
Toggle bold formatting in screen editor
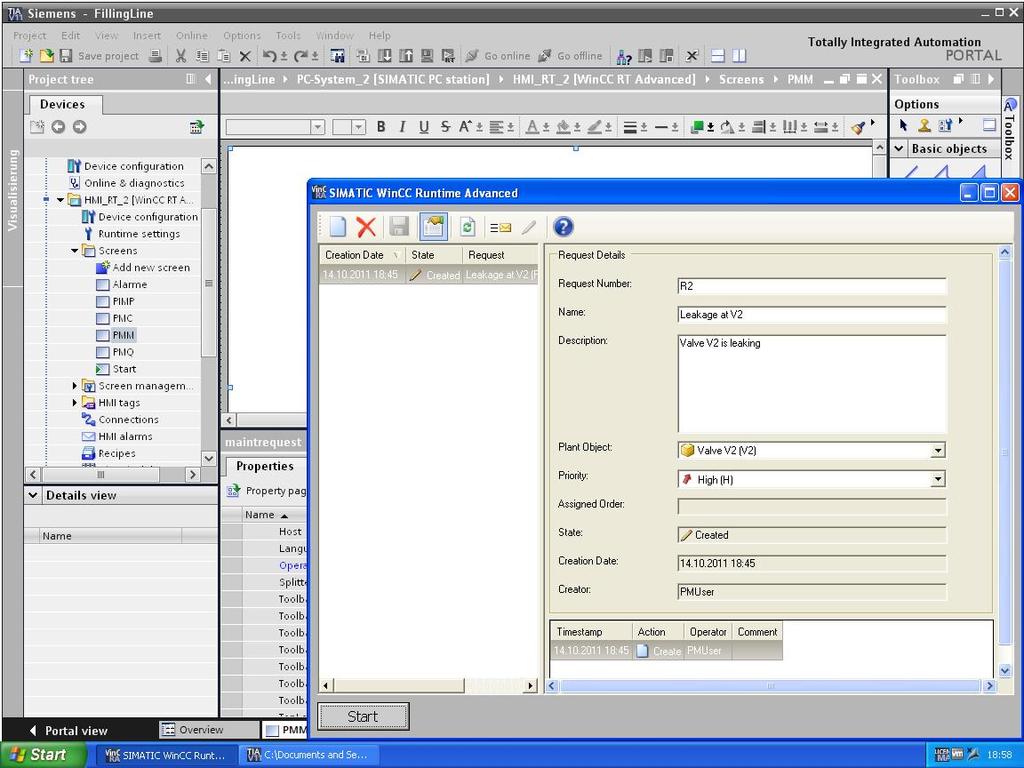[381, 127]
